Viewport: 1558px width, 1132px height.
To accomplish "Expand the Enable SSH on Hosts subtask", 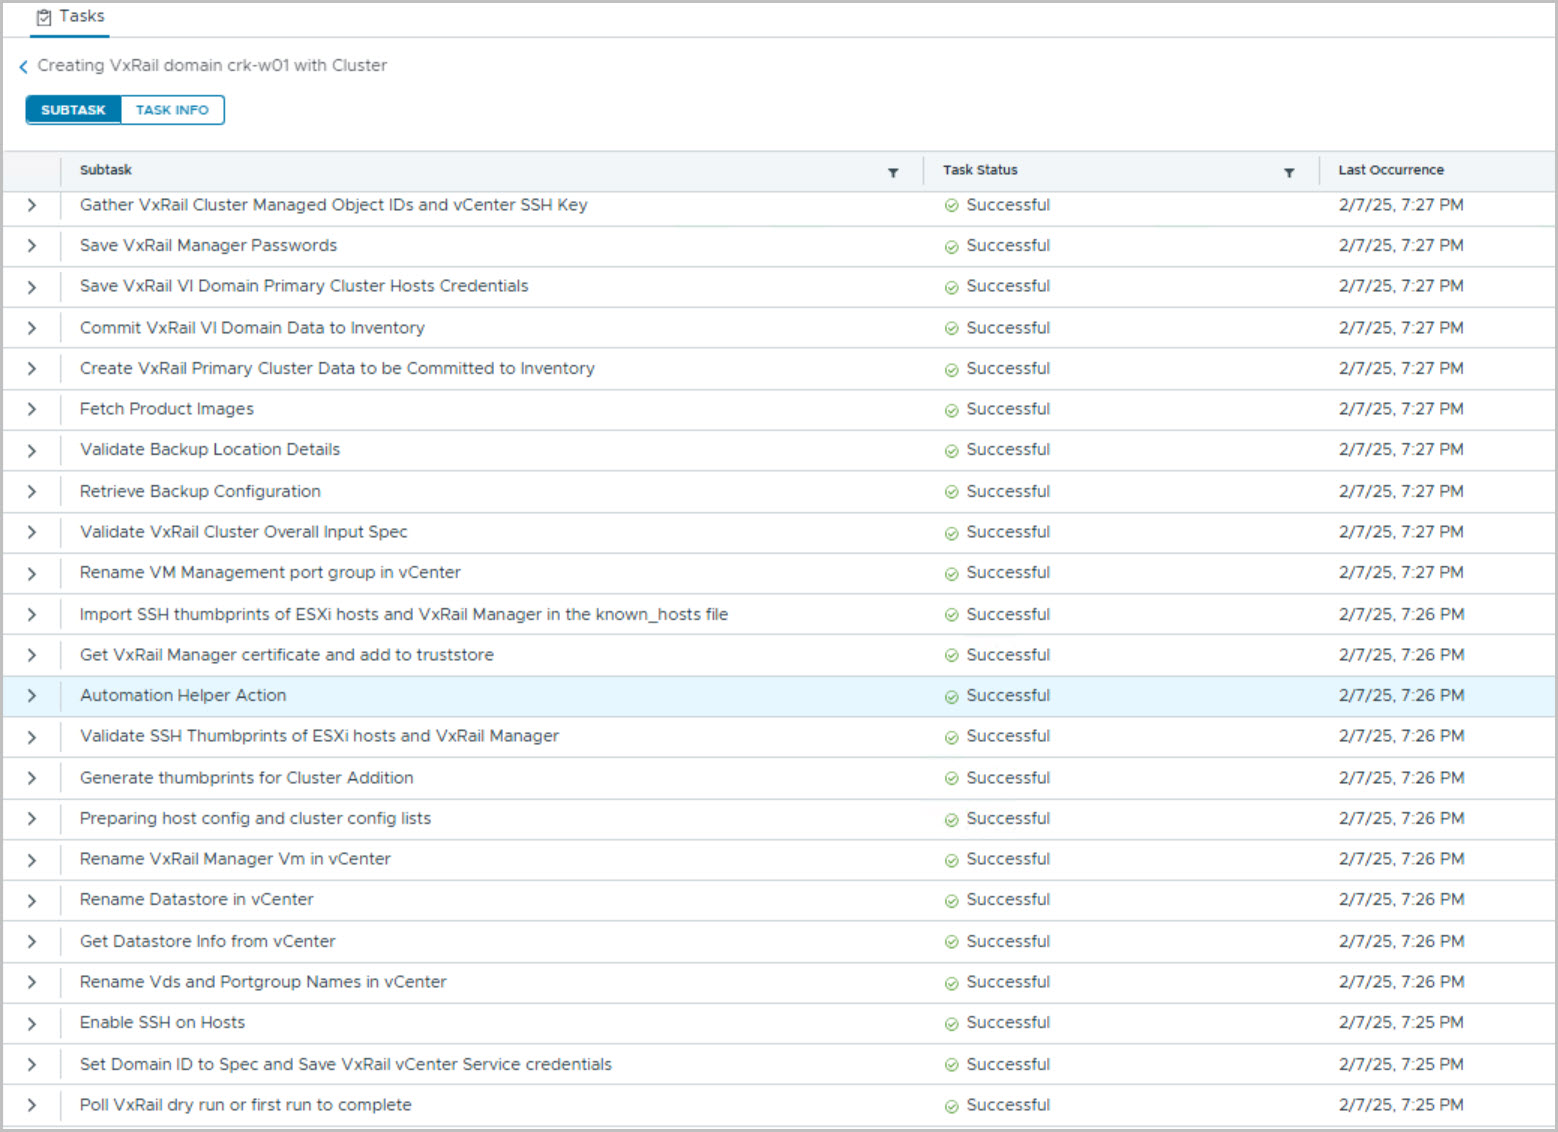I will (32, 1024).
